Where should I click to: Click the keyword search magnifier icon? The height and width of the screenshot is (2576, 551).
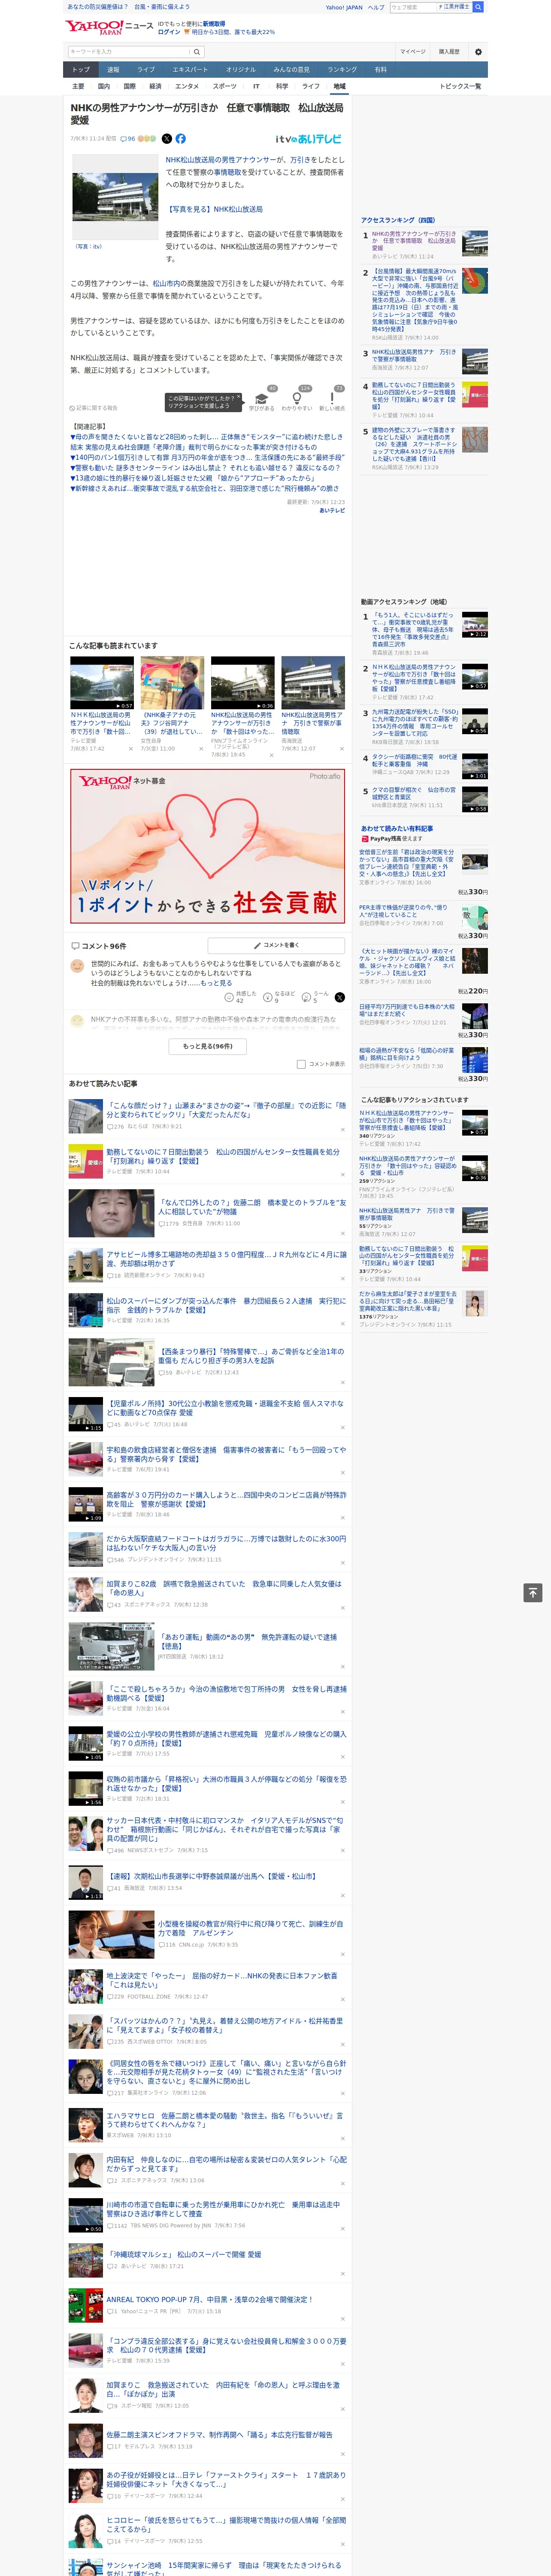(x=197, y=52)
